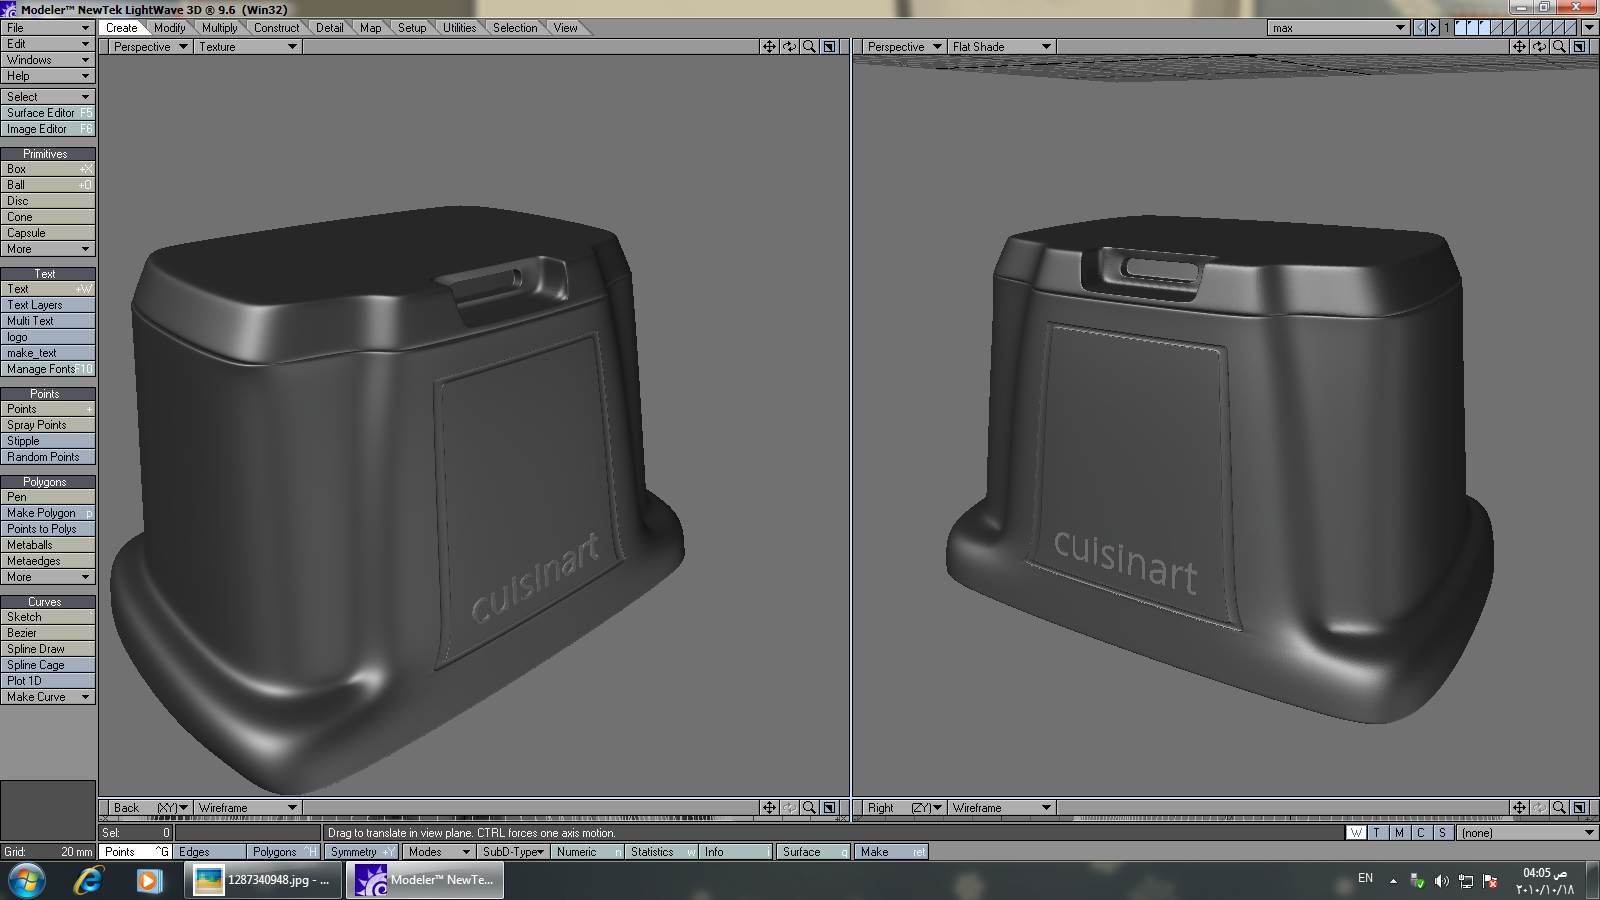This screenshot has width=1600, height=900.
Task: Open the (none) vertex map dropdown
Action: pos(1527,833)
